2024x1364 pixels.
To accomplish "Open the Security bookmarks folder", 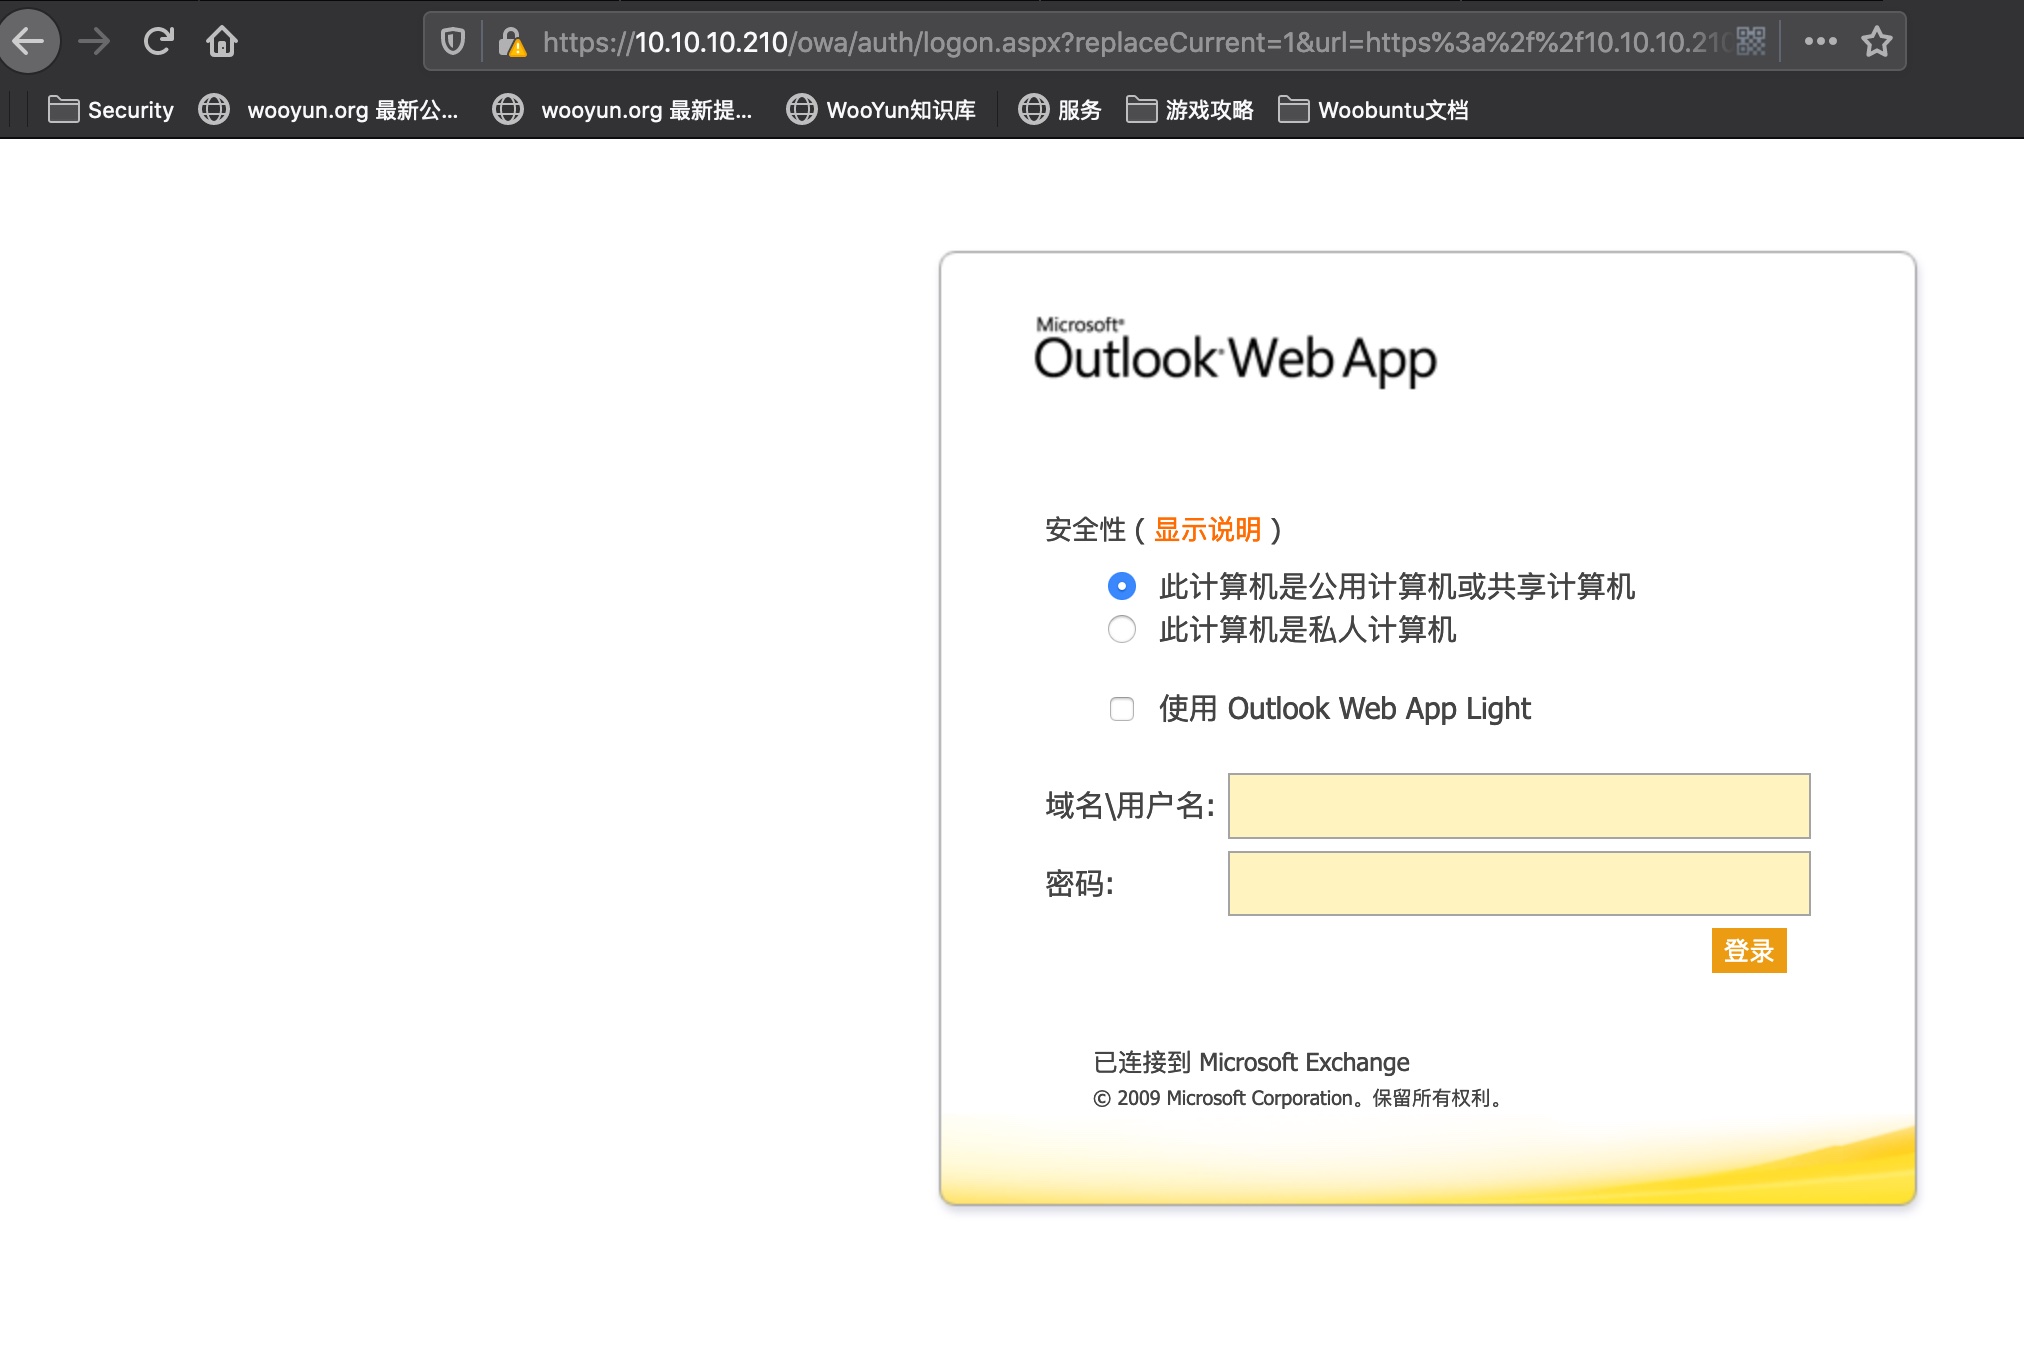I will pos(111,110).
